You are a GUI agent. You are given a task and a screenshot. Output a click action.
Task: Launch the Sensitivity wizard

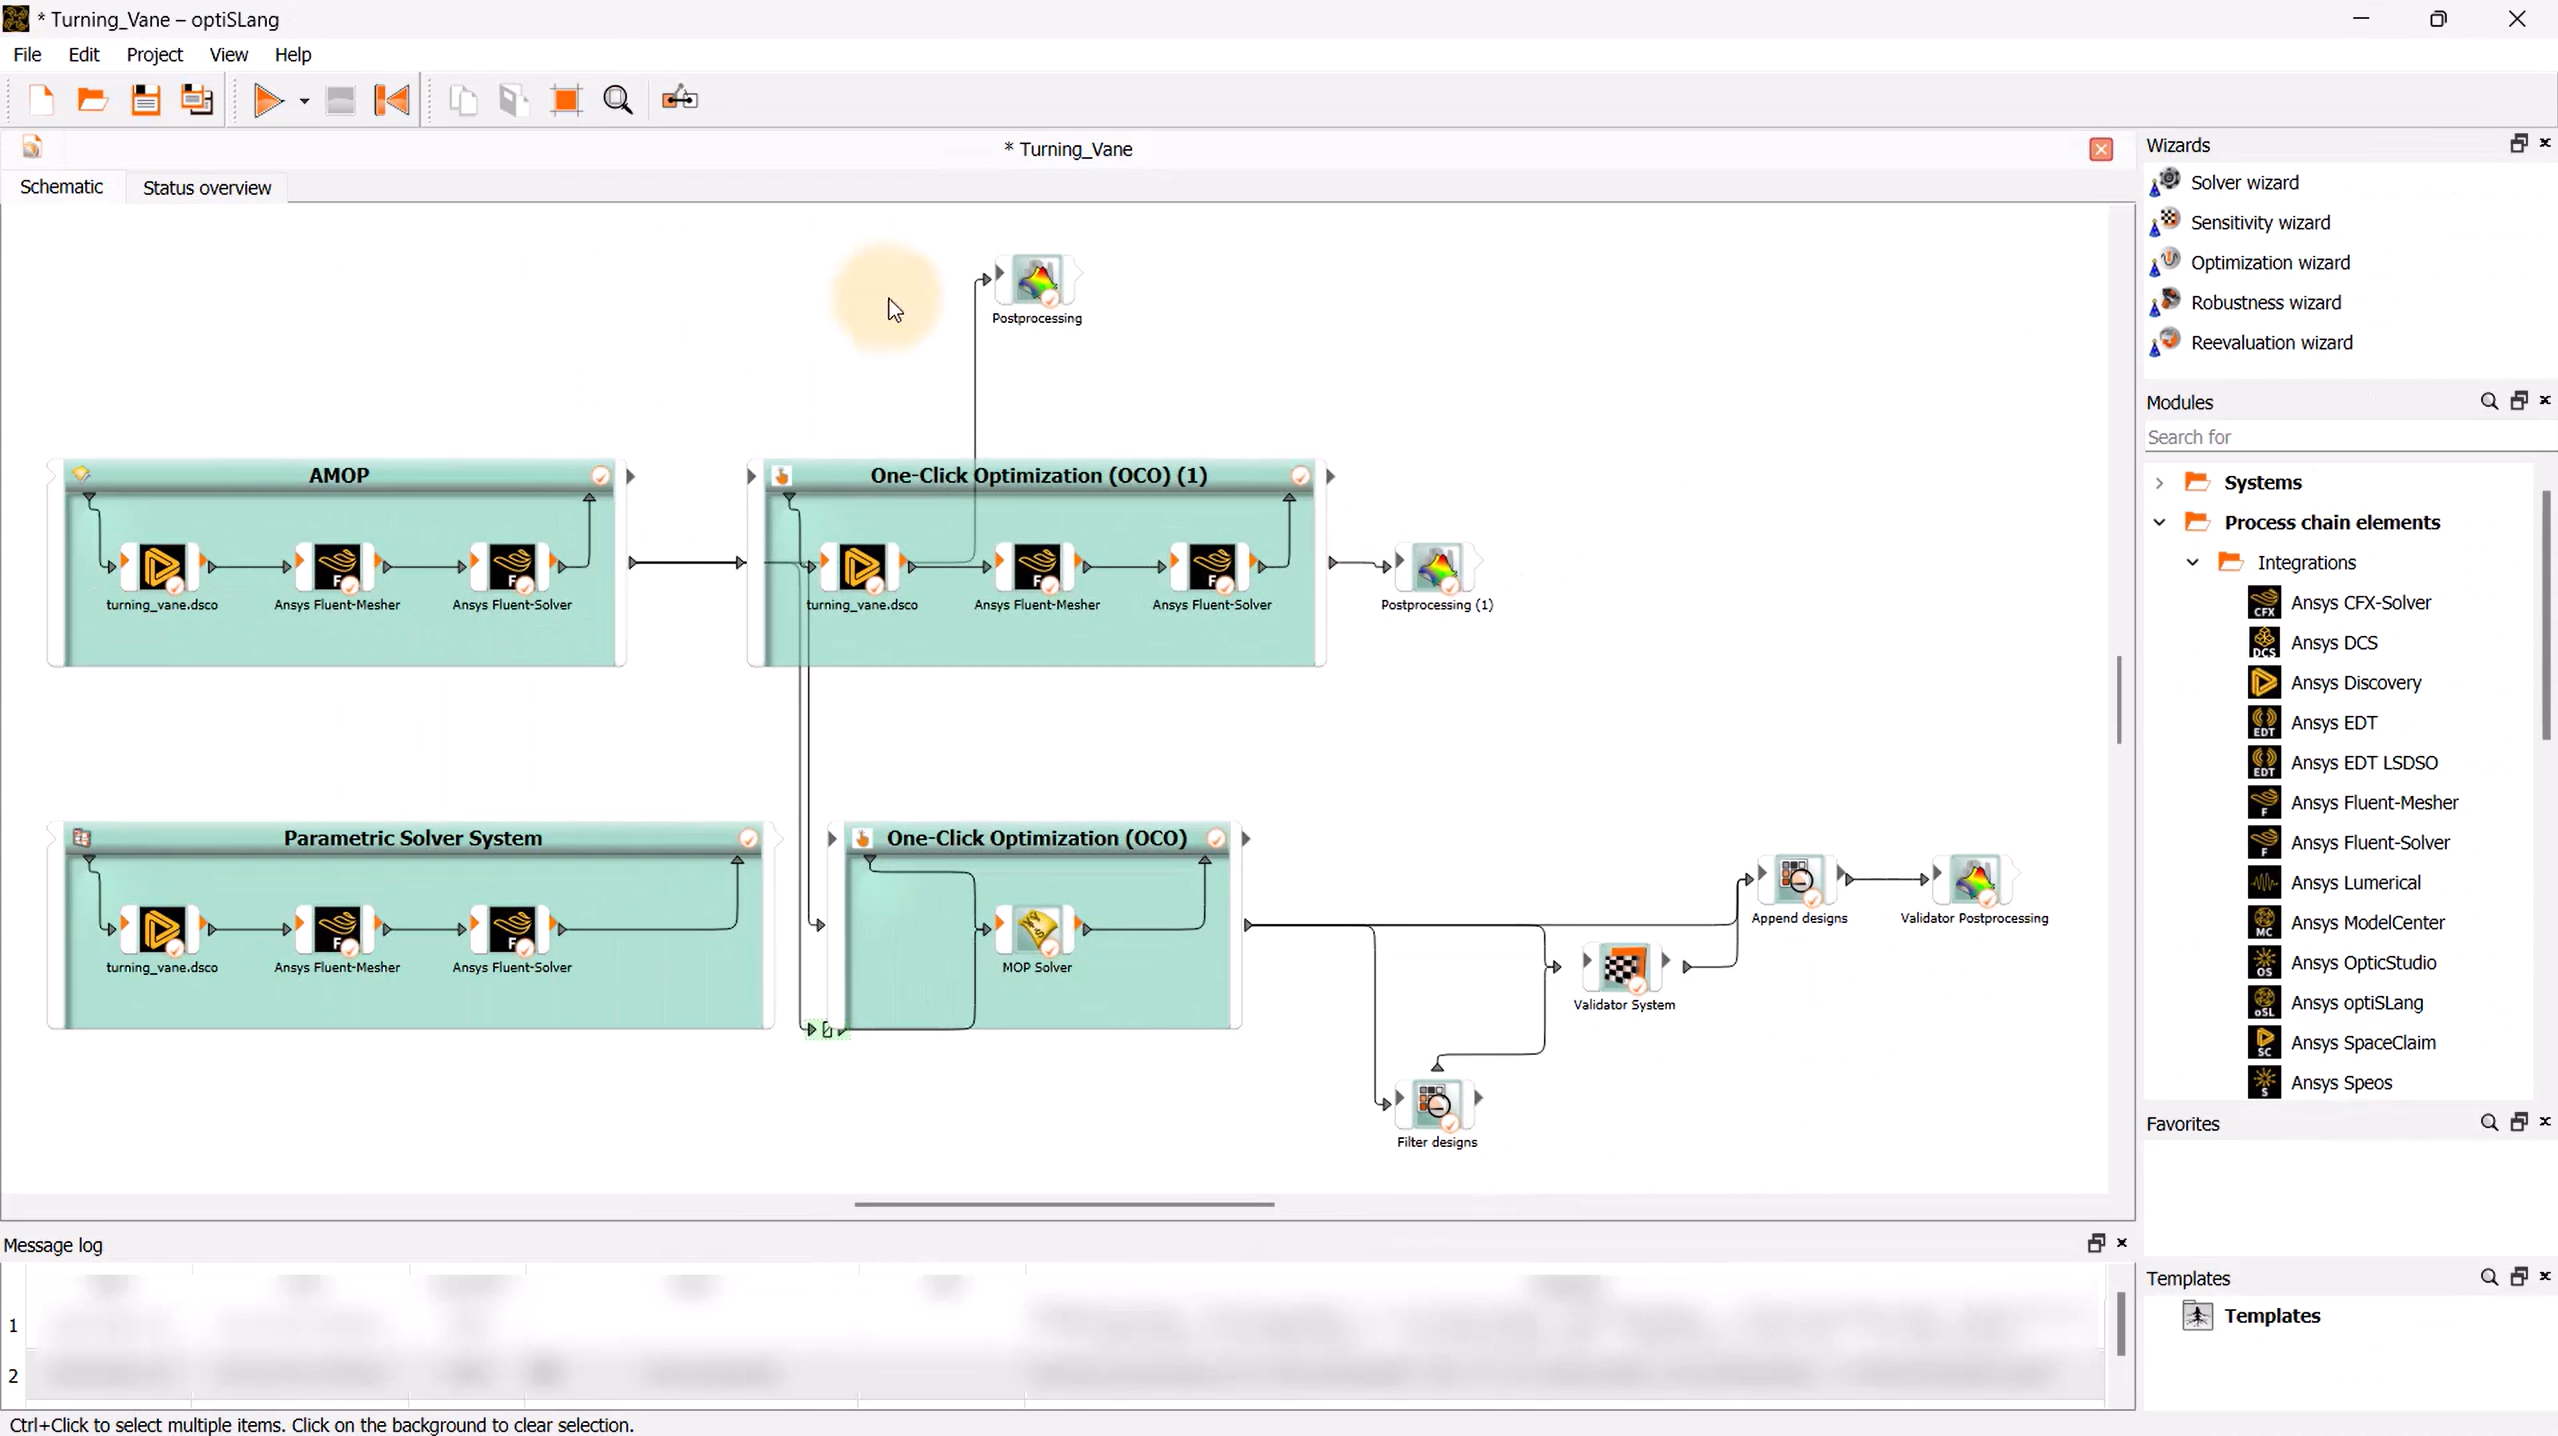click(2260, 222)
